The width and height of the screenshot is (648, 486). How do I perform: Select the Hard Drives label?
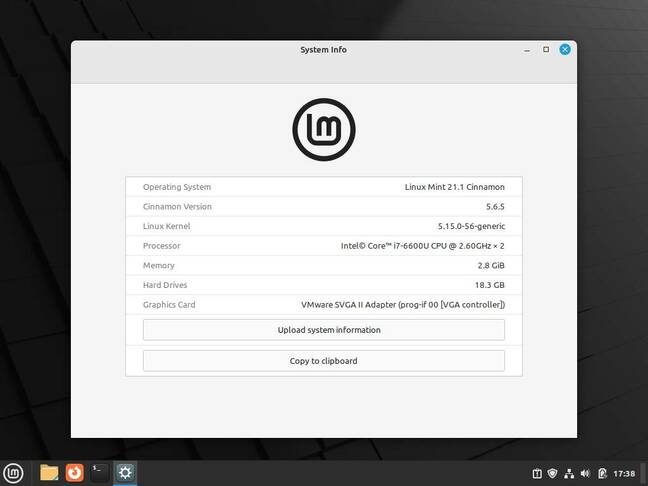(x=165, y=285)
